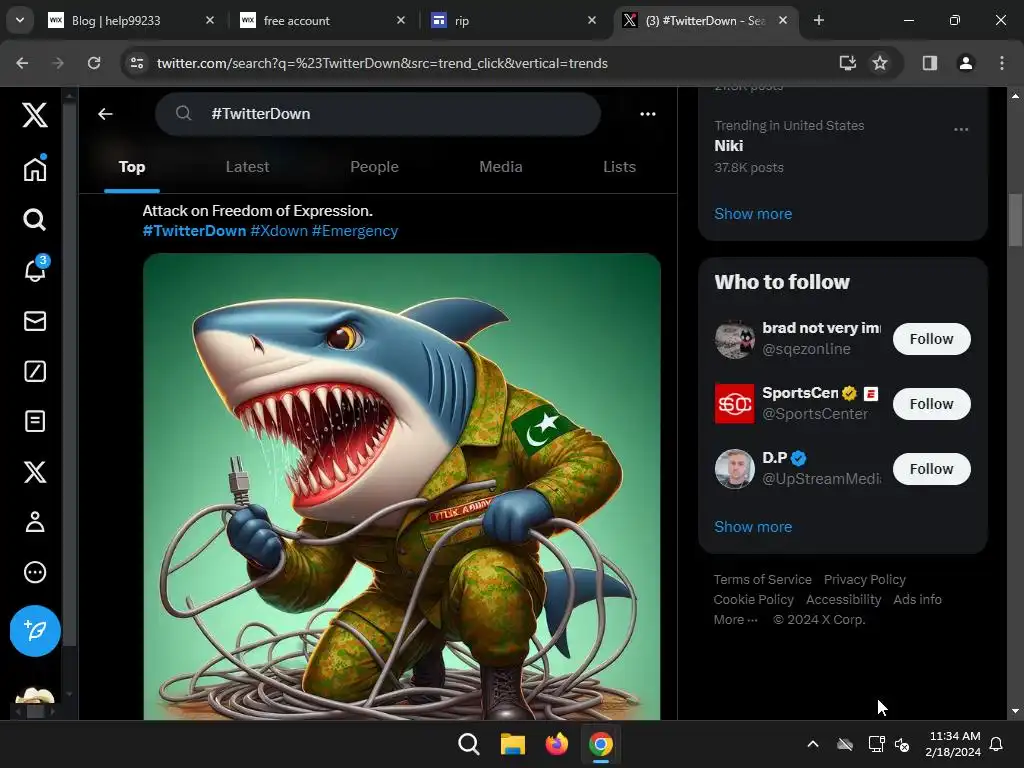The height and width of the screenshot is (768, 1024).
Task: Click the X logo in the sidebar
Action: coord(35,115)
